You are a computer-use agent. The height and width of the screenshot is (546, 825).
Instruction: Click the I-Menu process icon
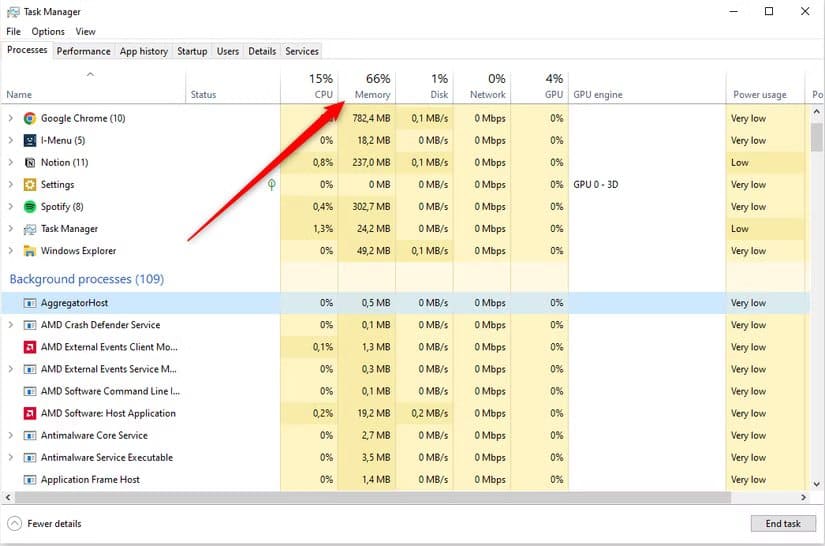click(x=29, y=141)
